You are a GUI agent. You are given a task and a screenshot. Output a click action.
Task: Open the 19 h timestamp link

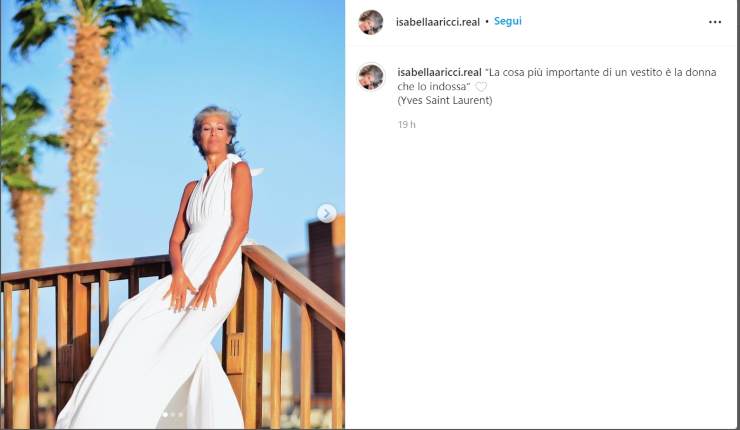point(406,125)
